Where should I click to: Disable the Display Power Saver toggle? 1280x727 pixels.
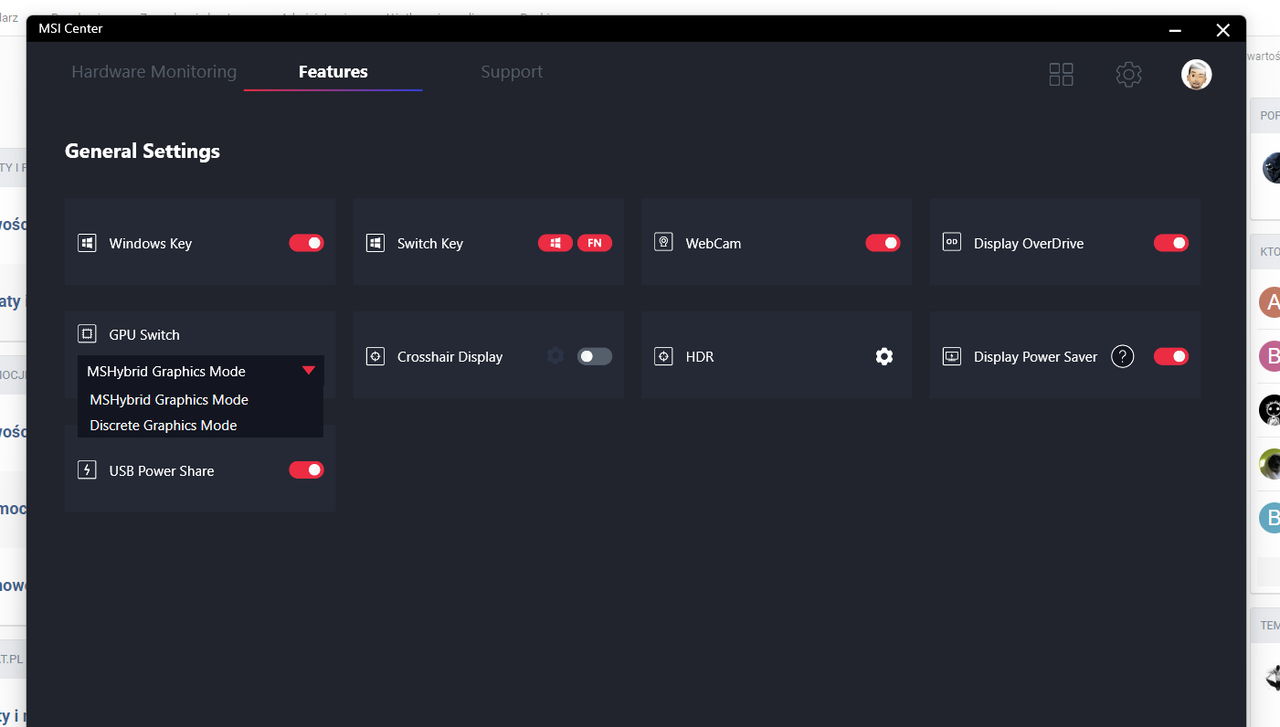[1171, 356]
